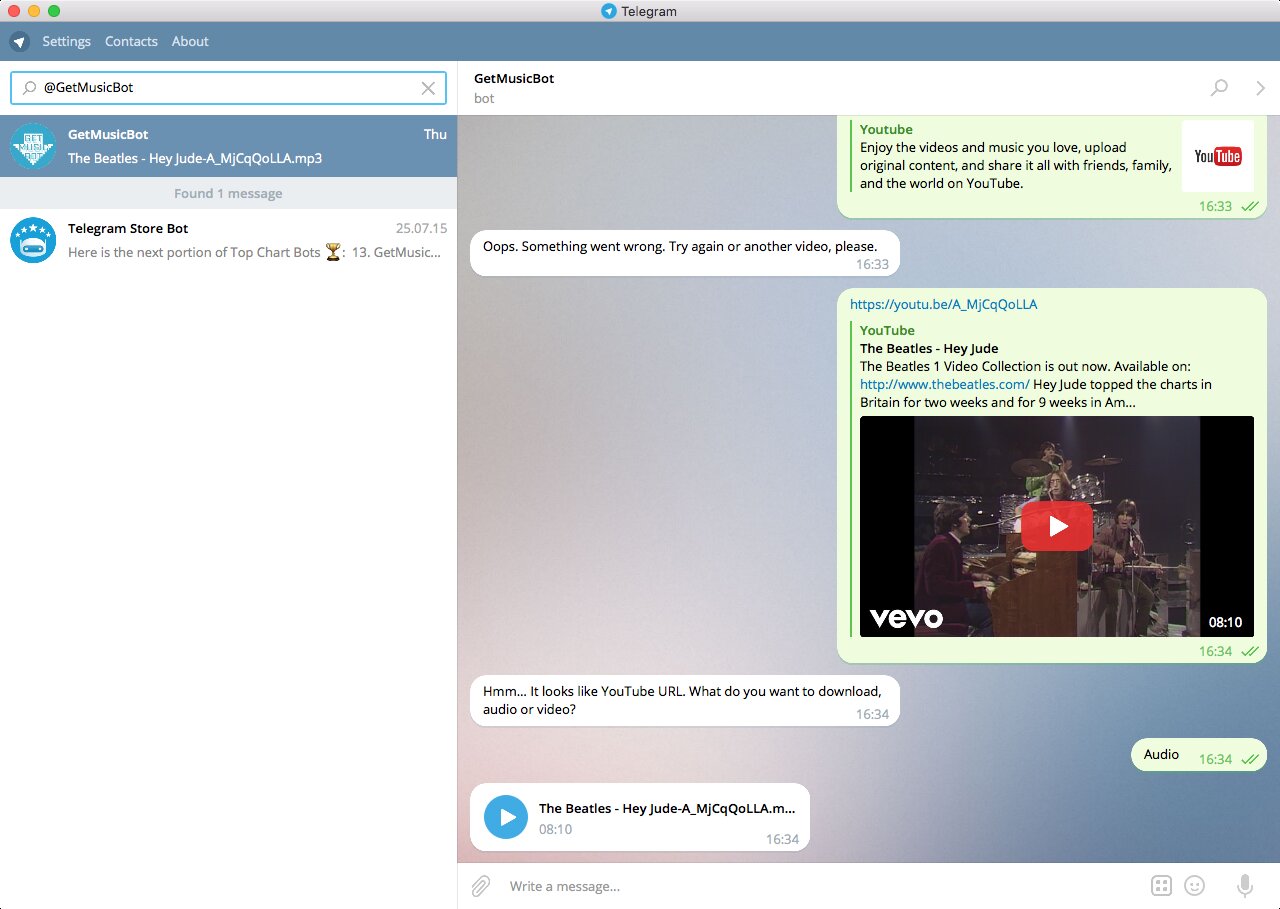Click the paperclip attach file icon

coord(481,886)
